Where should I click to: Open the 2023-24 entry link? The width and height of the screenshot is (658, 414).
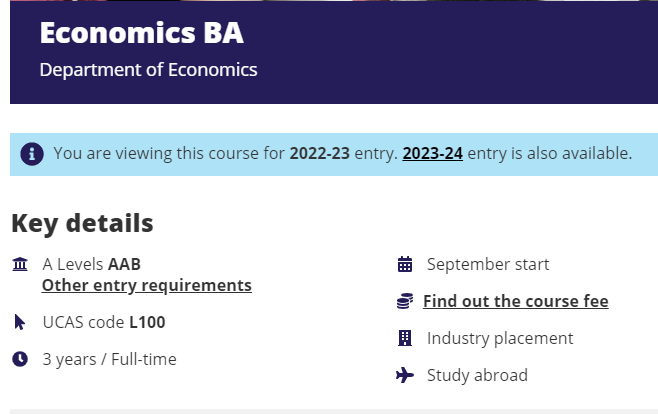click(x=432, y=154)
